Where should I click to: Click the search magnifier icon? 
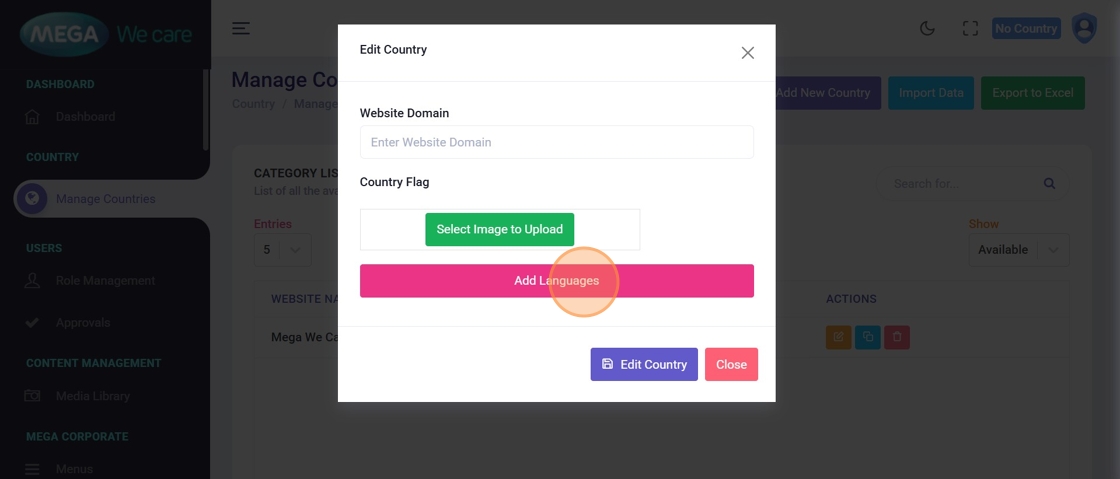[1049, 184]
